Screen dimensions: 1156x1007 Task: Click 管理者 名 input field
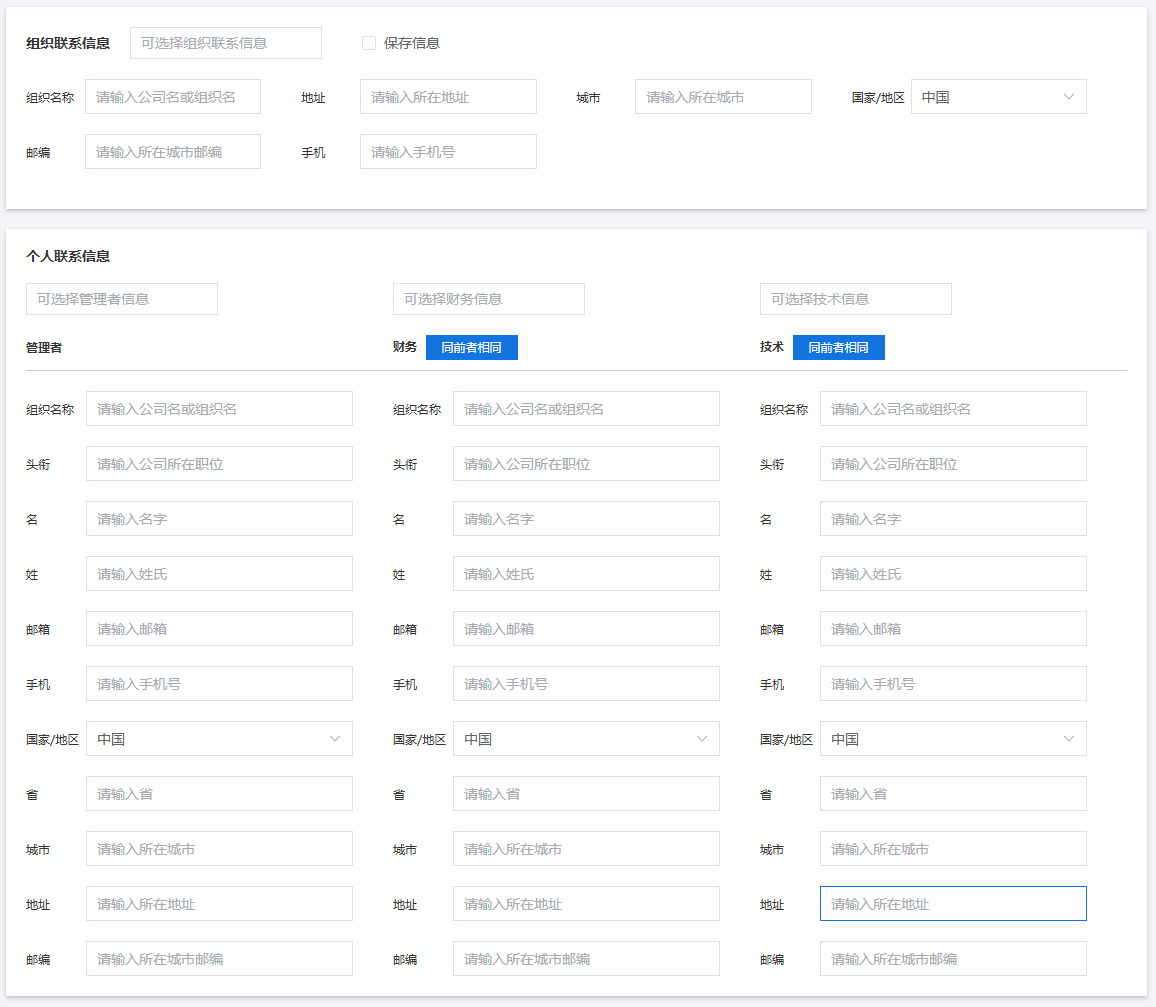pos(219,519)
